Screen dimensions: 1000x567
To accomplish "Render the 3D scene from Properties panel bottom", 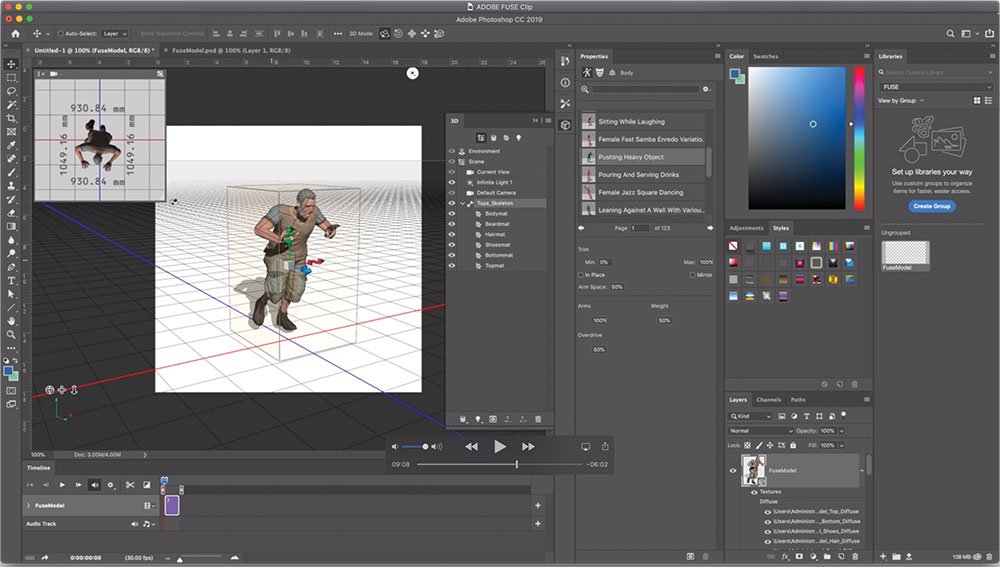I will click(690, 556).
